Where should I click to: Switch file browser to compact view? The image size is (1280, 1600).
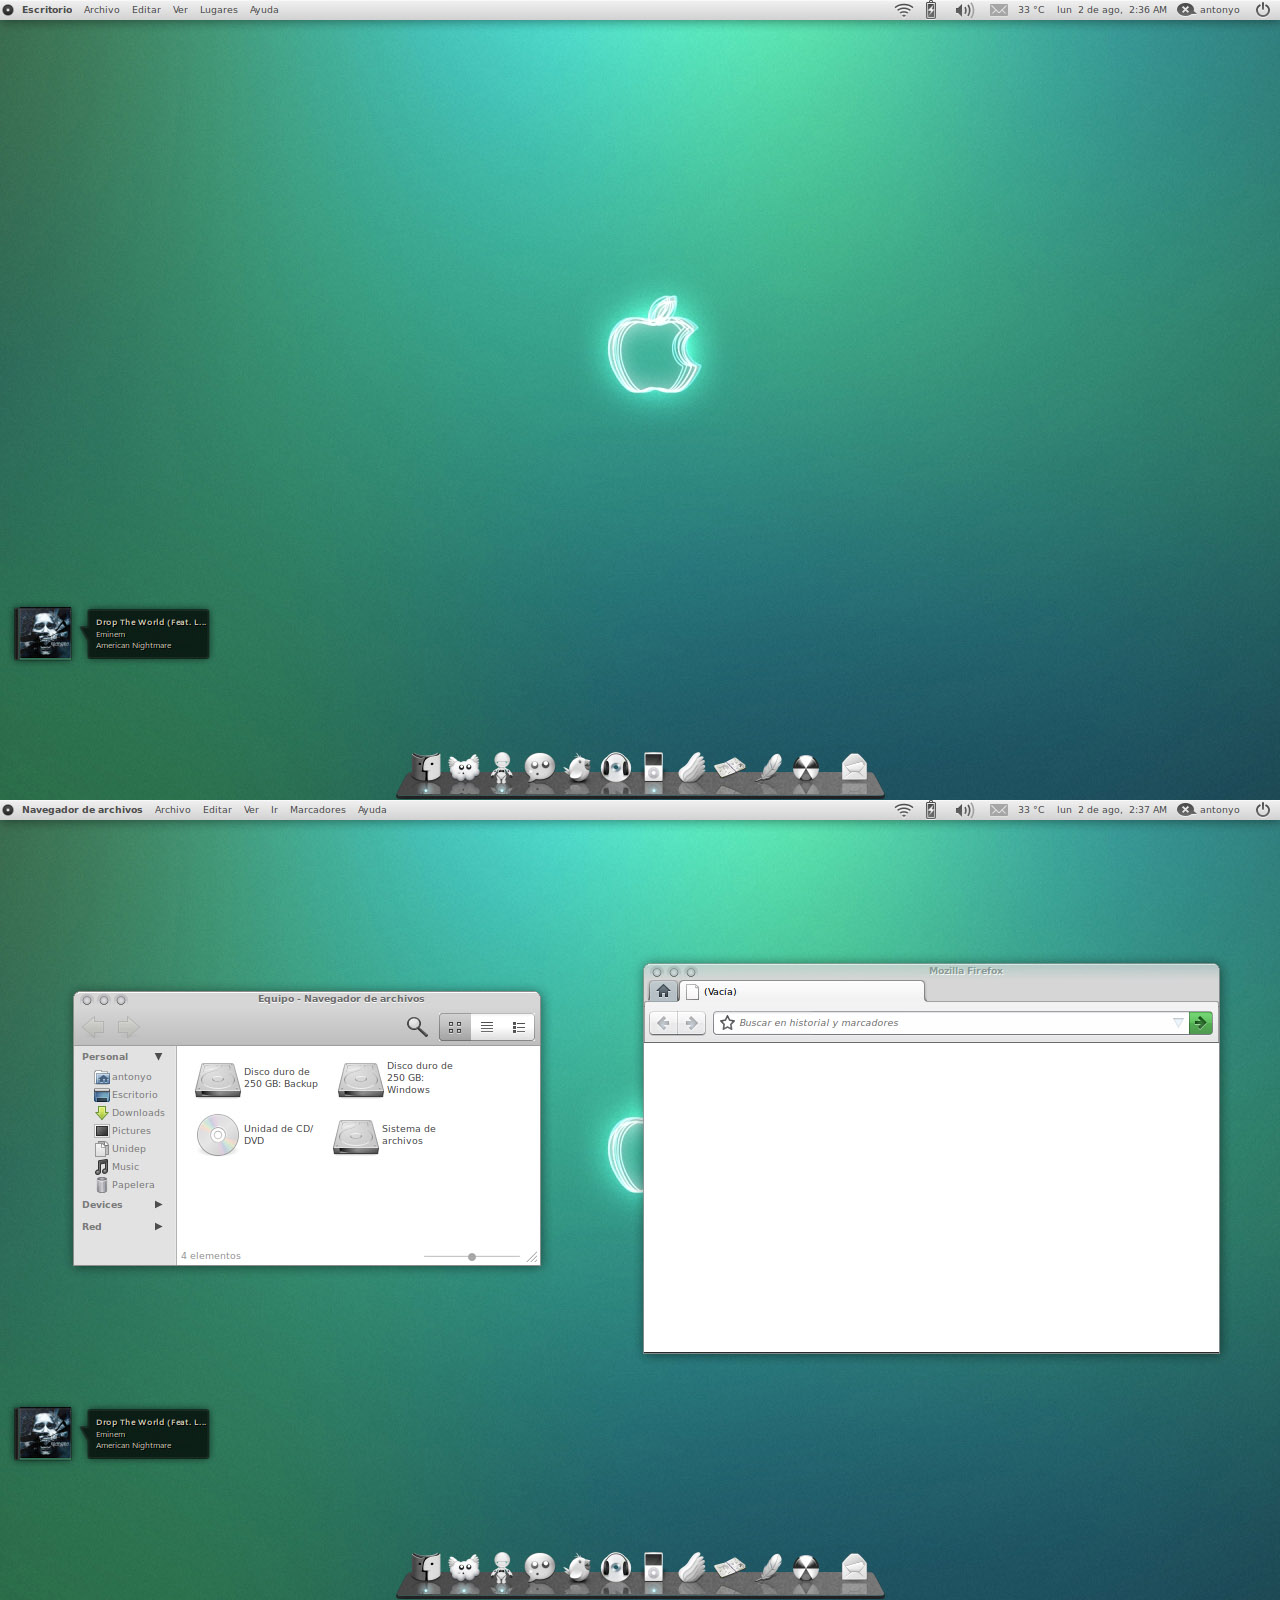pyautogui.click(x=518, y=1027)
